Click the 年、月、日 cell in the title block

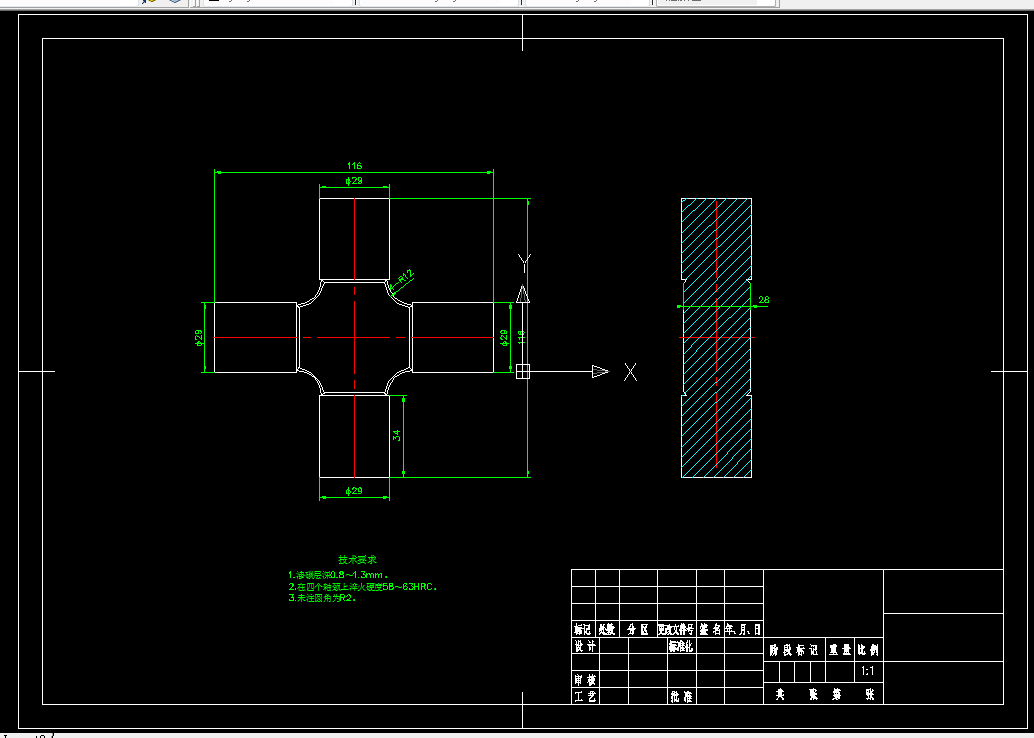744,629
